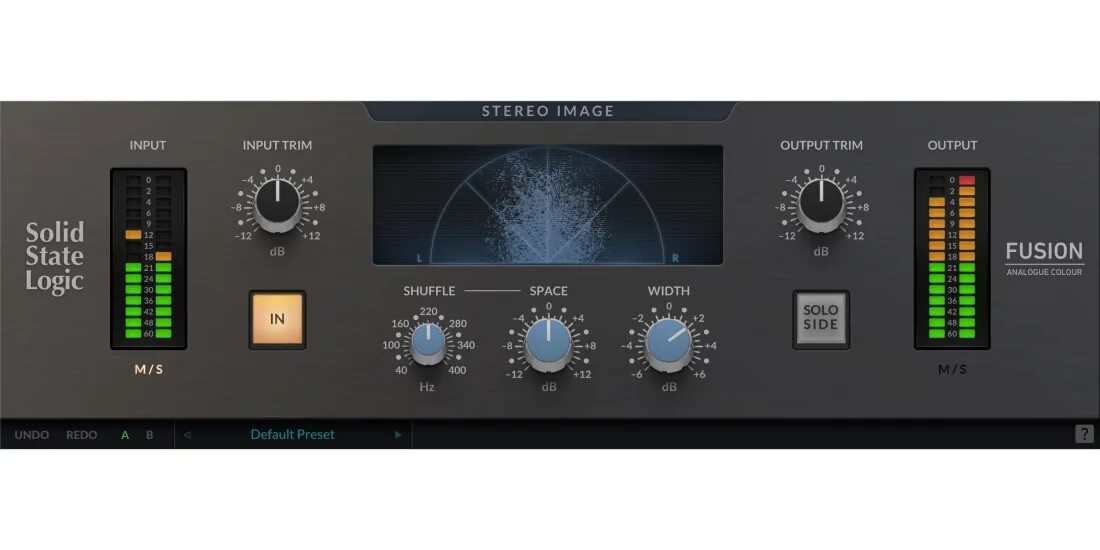Click the −12 mark on Input Trim knob
Image resolution: width=1100 pixels, height=550 pixels.
click(x=242, y=236)
